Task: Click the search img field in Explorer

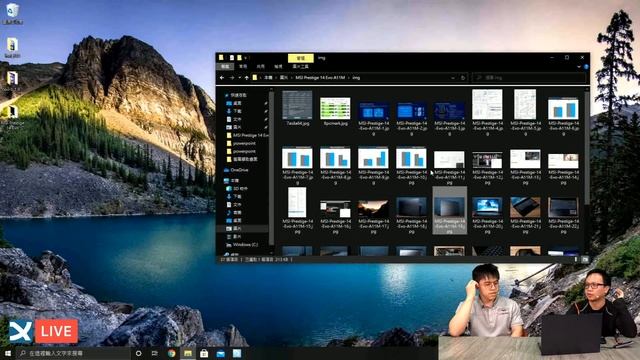Action: 529,78
